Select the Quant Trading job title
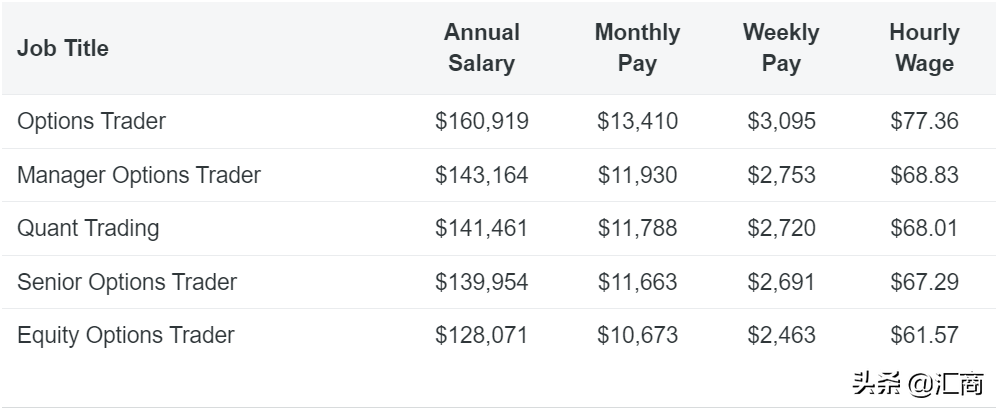Screen dimensions: 996x408 88,228
